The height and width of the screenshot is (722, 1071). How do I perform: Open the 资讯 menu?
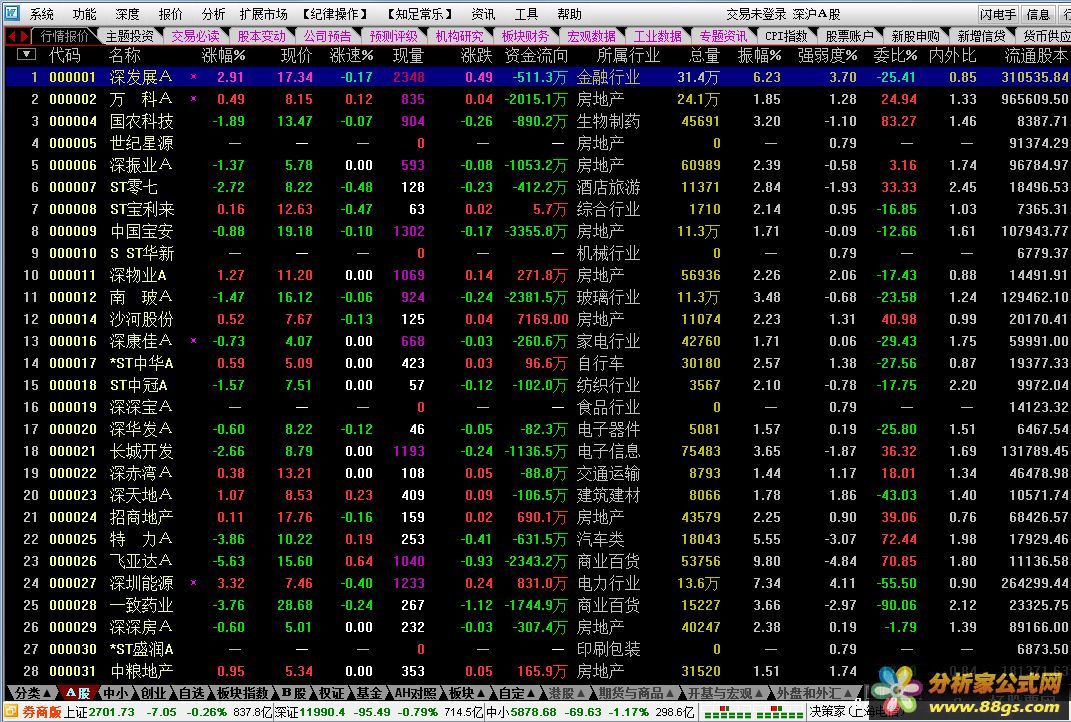484,14
